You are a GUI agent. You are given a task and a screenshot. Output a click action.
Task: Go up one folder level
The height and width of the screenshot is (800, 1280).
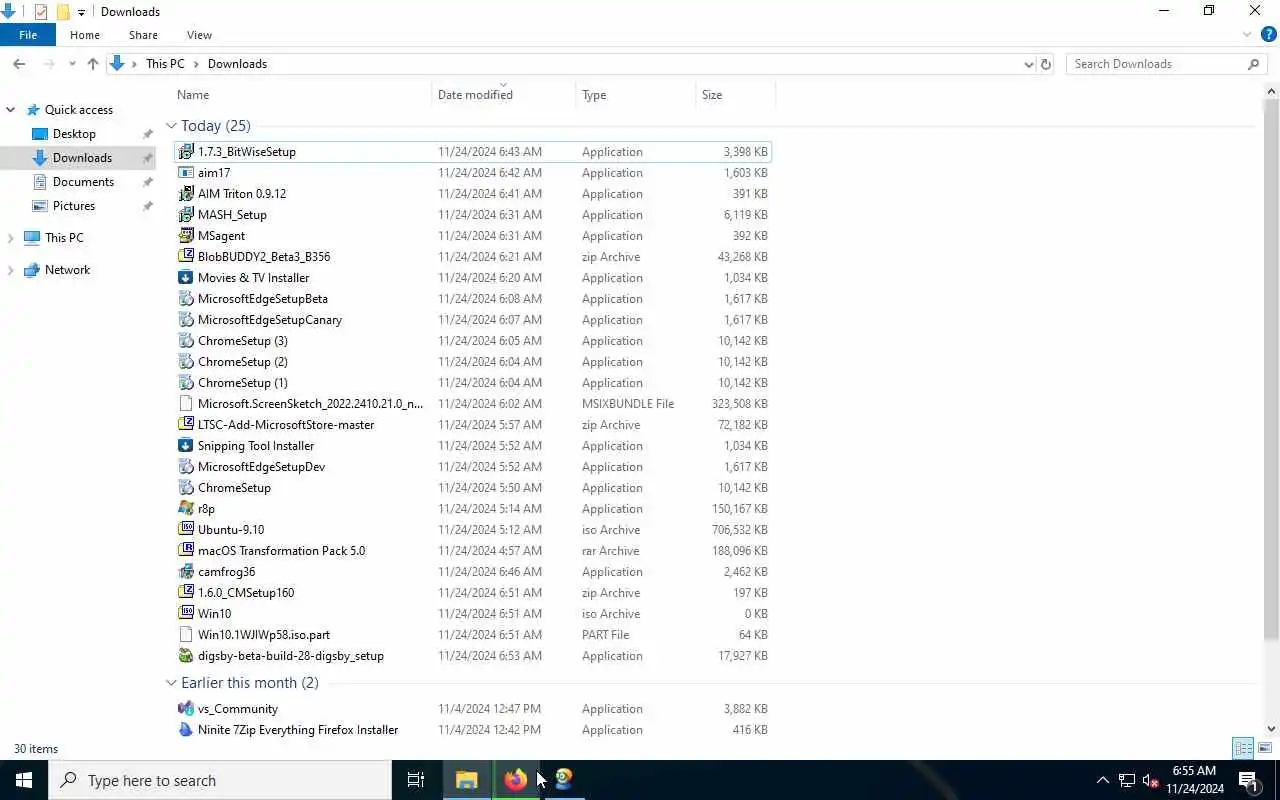point(93,64)
